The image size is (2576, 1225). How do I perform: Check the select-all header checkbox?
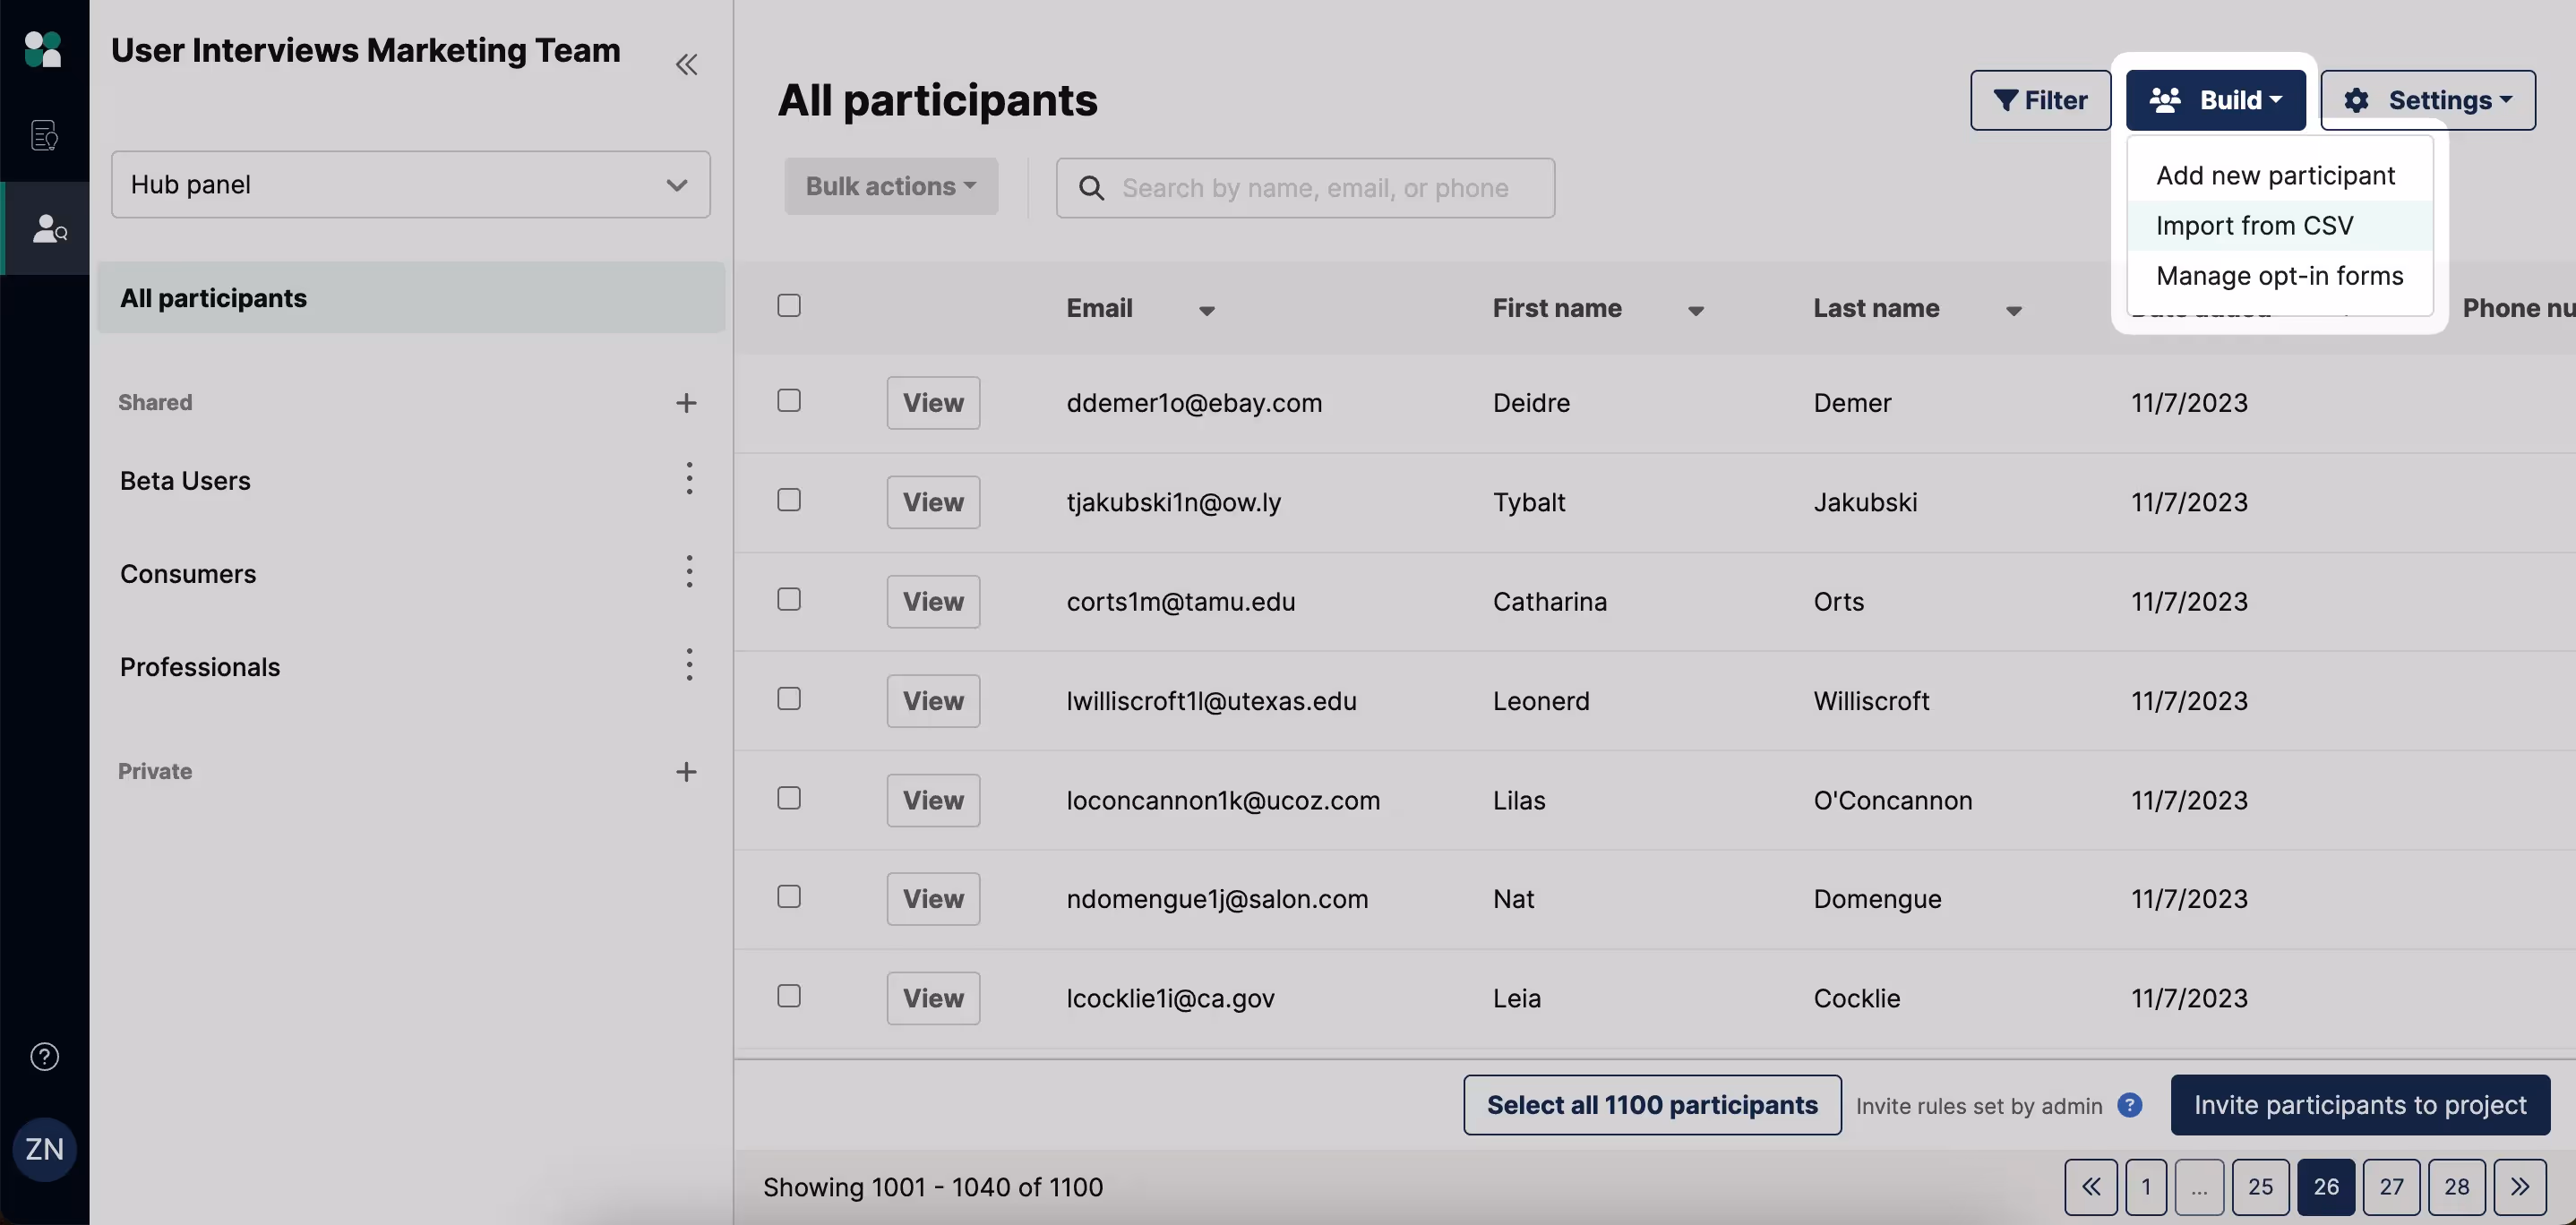(x=789, y=306)
